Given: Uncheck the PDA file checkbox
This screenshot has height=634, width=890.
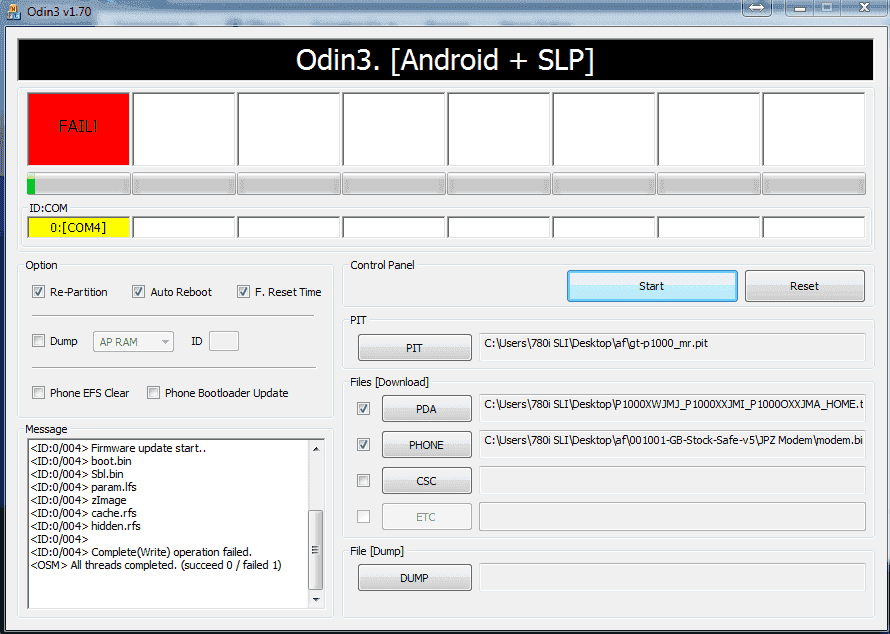Looking at the screenshot, I should [x=363, y=408].
